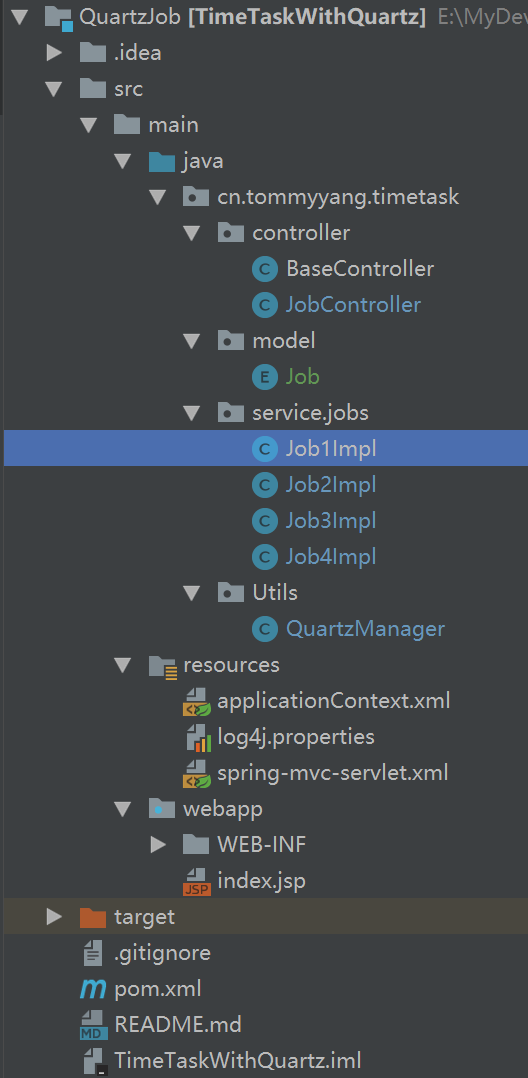This screenshot has height=1078, width=528.
Task: Click the pom.xml Maven icon
Action: (92, 989)
